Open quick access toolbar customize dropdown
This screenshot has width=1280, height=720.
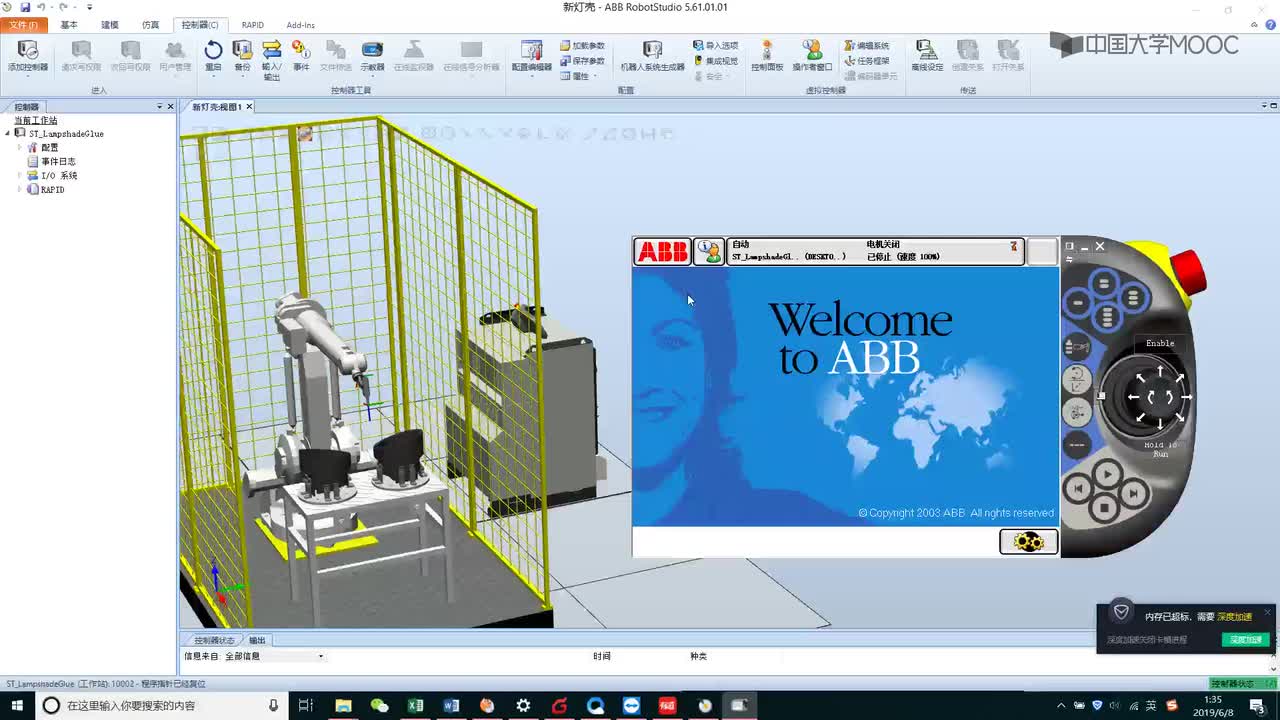89,7
